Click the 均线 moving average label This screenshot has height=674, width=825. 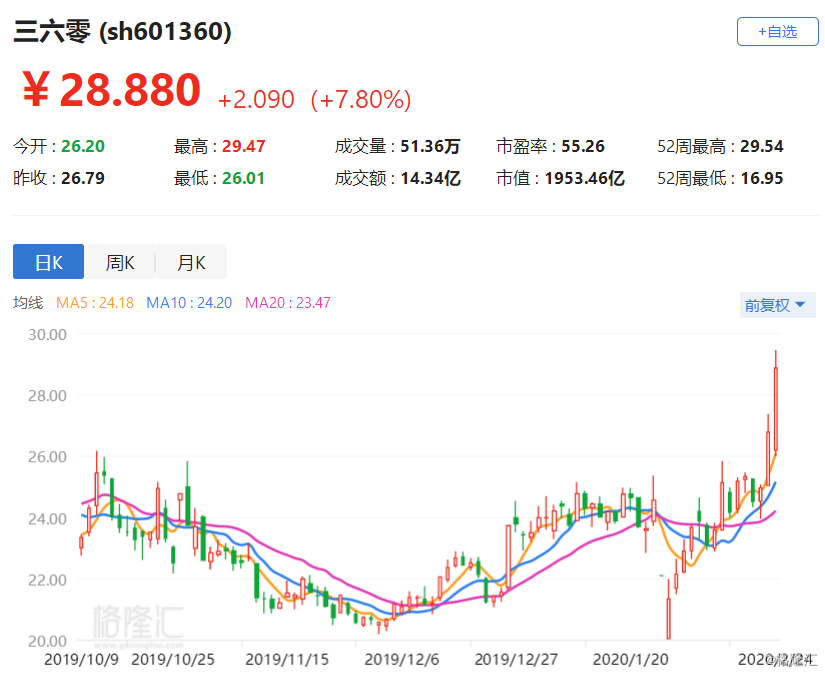click(x=28, y=303)
